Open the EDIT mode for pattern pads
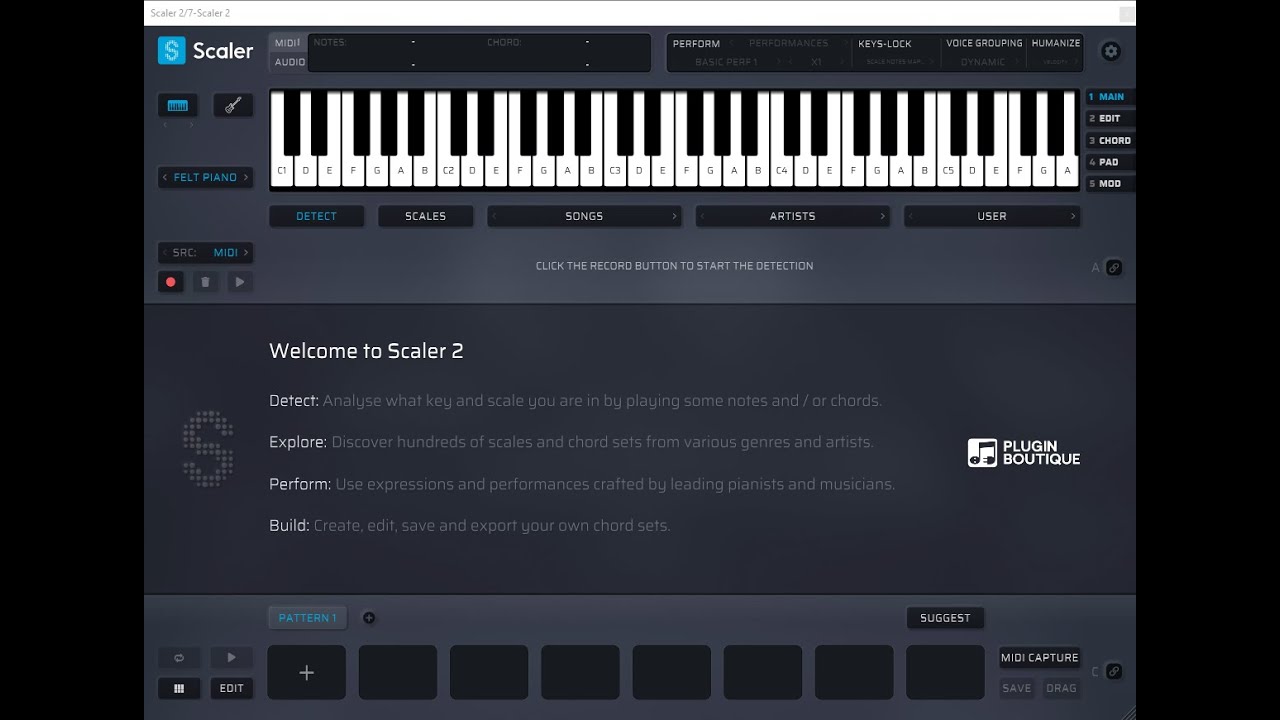The height and width of the screenshot is (720, 1280). click(231, 688)
